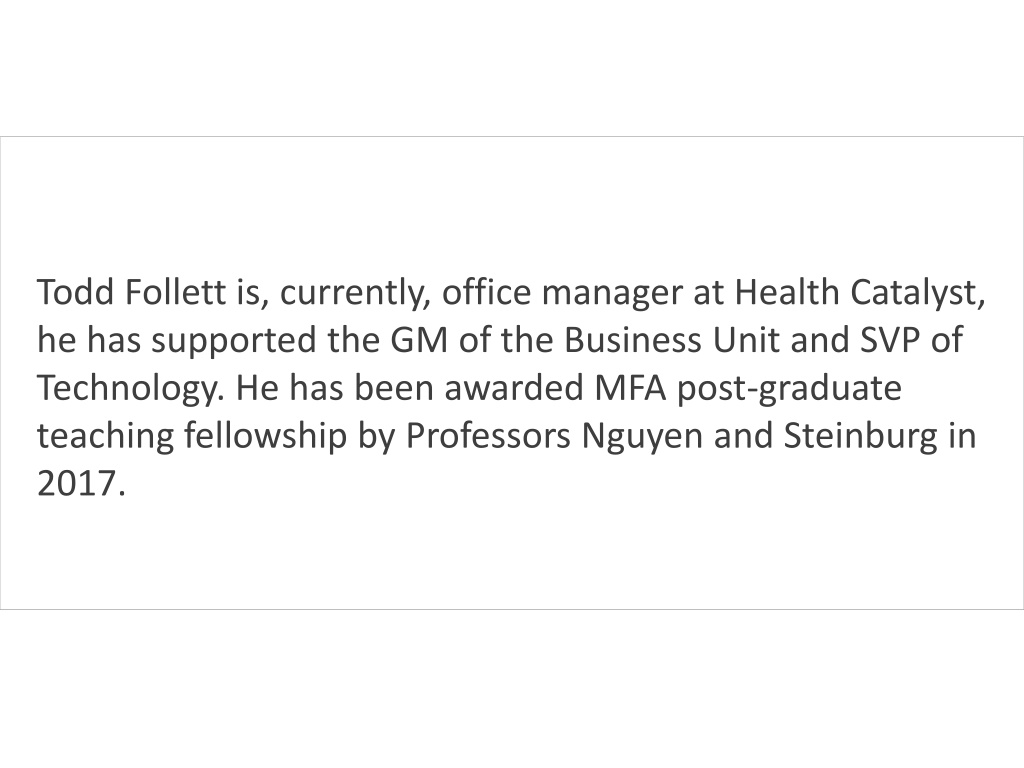The height and width of the screenshot is (768, 1024).
Task: Click the word "Health" in the text
Action: [x=786, y=292]
